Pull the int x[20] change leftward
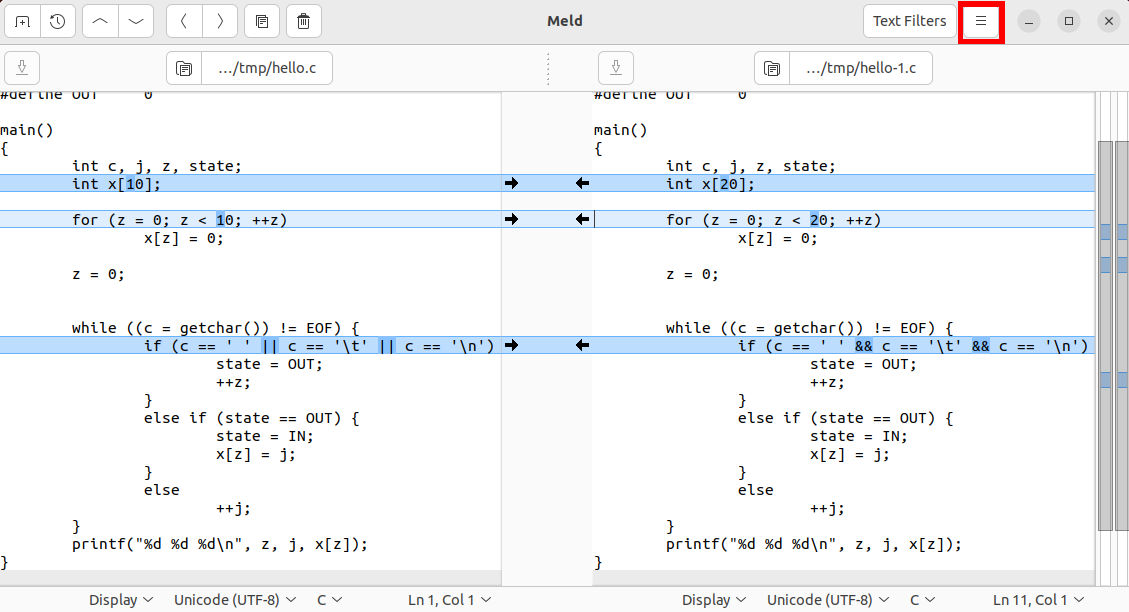The height and width of the screenshot is (612, 1129). pos(583,183)
